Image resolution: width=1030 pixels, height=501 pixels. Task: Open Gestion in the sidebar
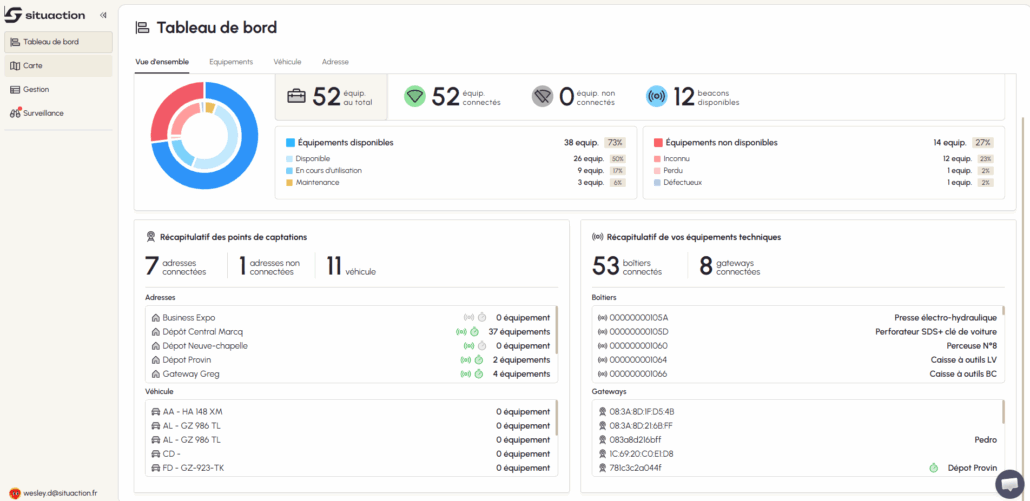click(x=58, y=89)
